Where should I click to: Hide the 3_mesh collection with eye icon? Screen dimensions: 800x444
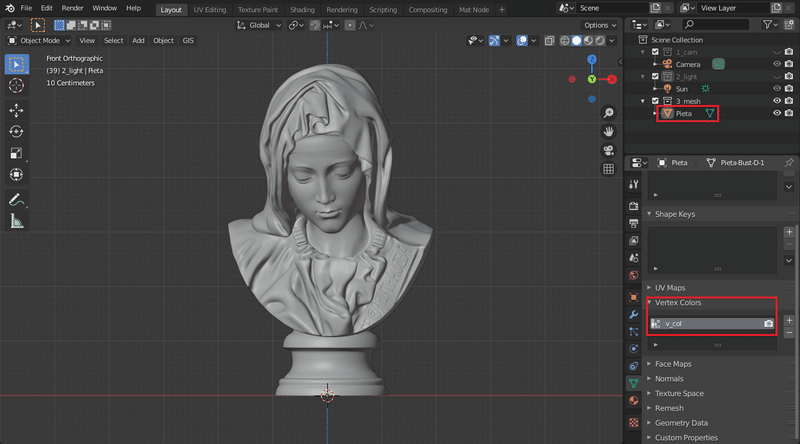pyautogui.click(x=777, y=101)
